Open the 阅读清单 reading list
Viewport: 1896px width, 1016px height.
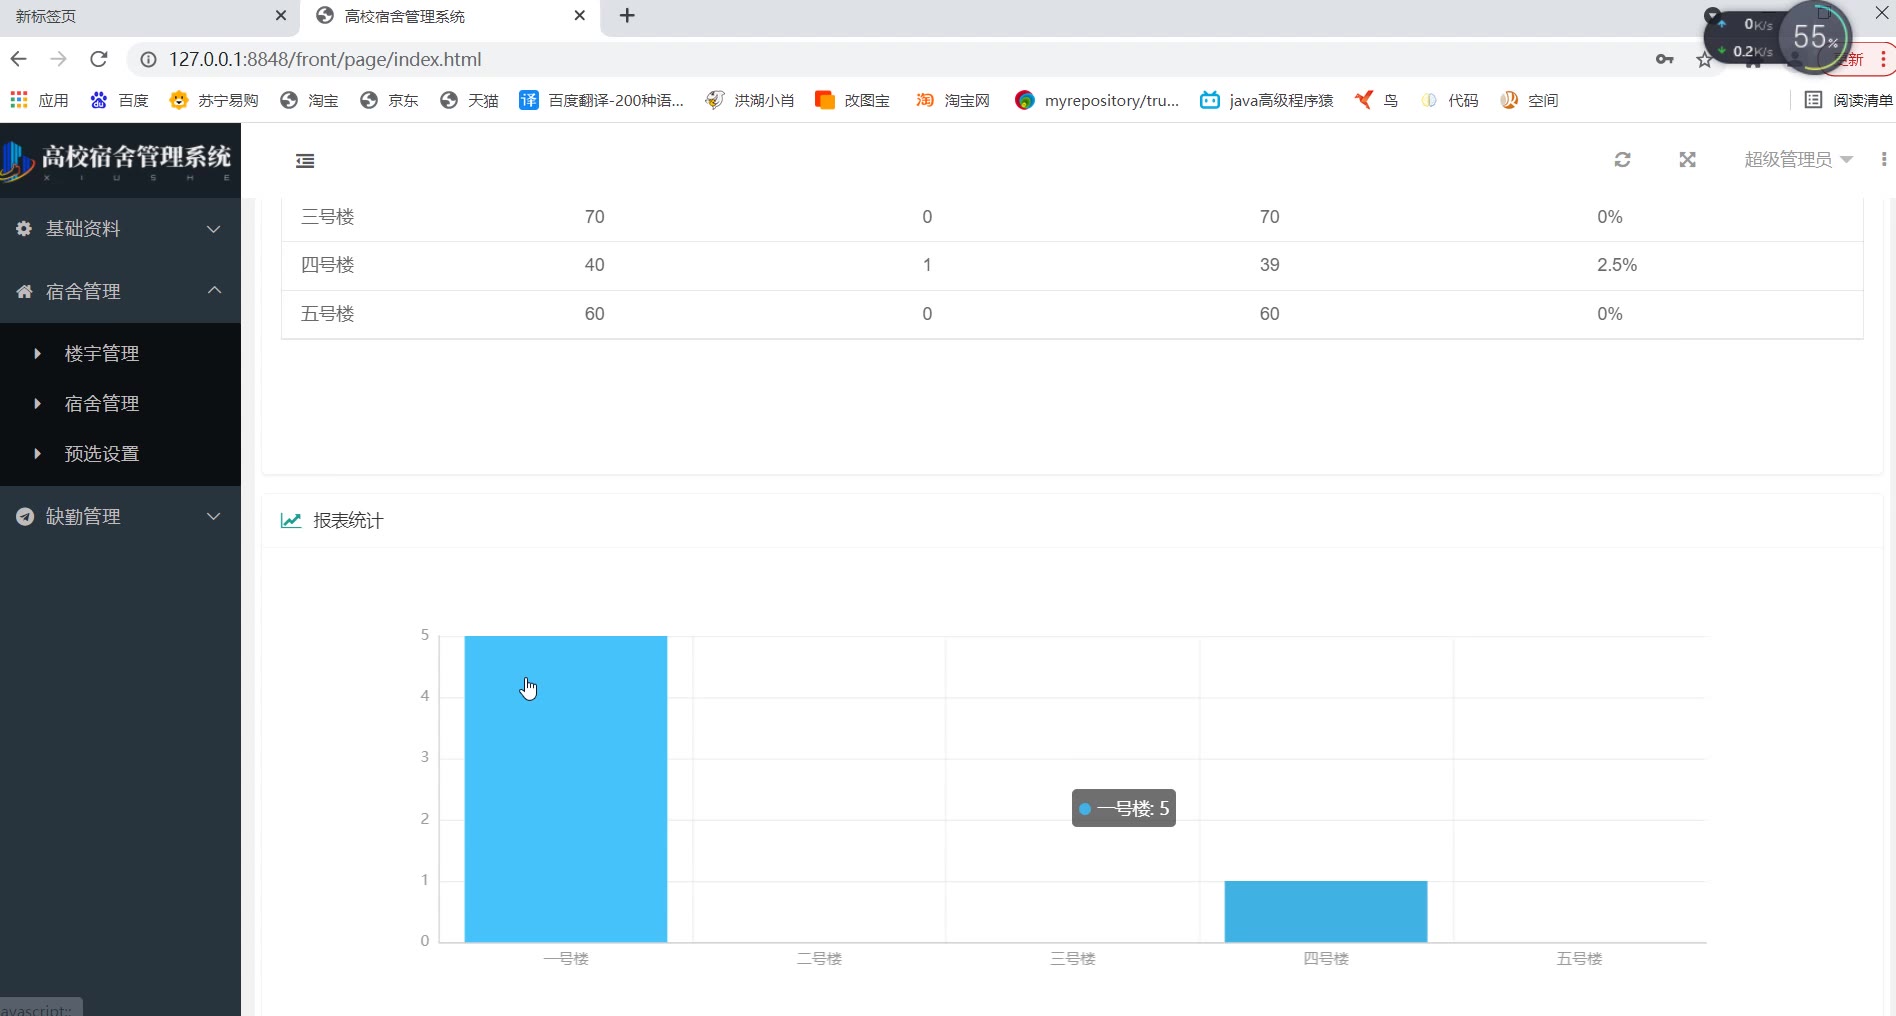click(1848, 100)
